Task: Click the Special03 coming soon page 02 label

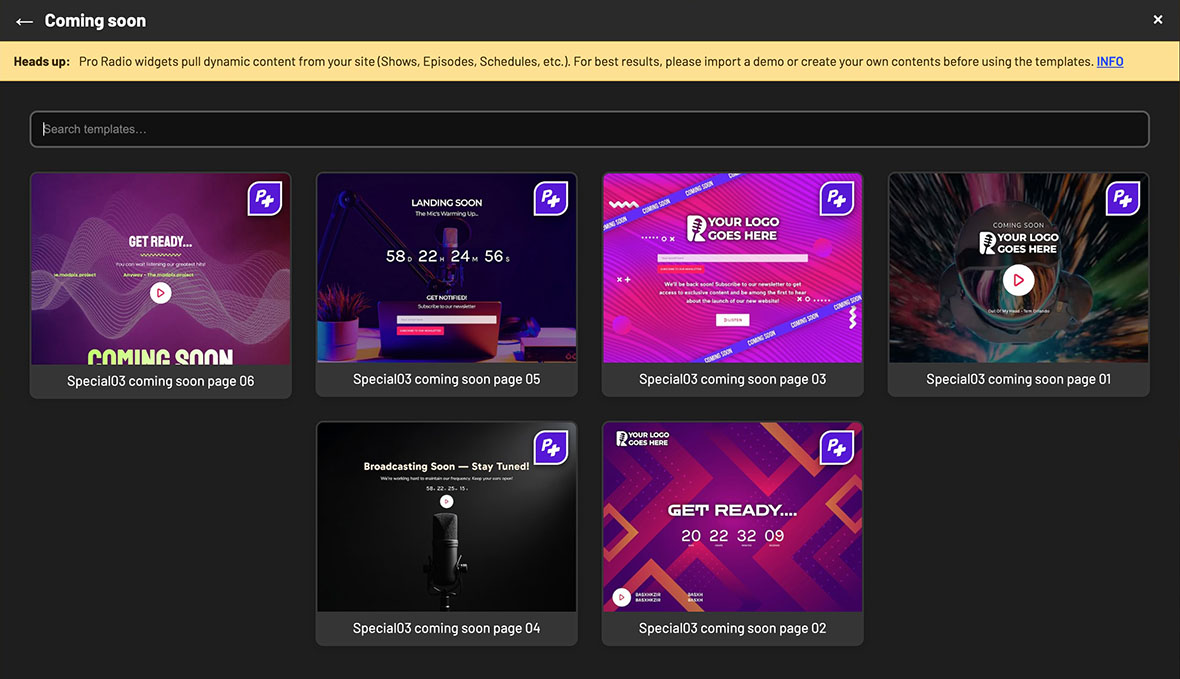Action: (732, 628)
